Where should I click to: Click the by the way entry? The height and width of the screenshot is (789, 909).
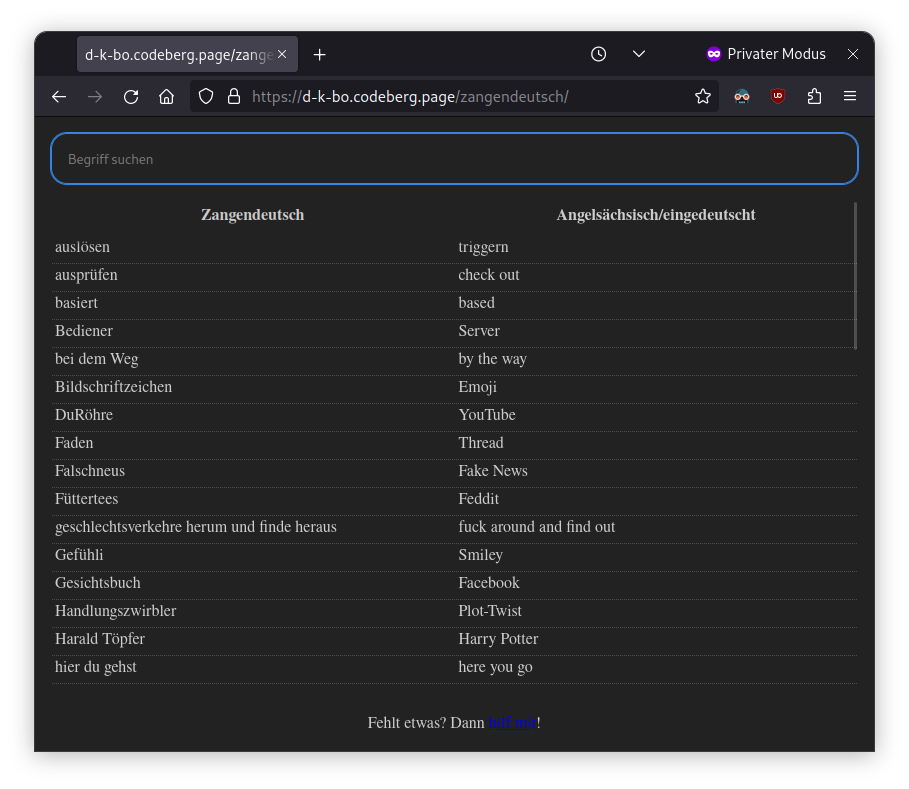(493, 359)
